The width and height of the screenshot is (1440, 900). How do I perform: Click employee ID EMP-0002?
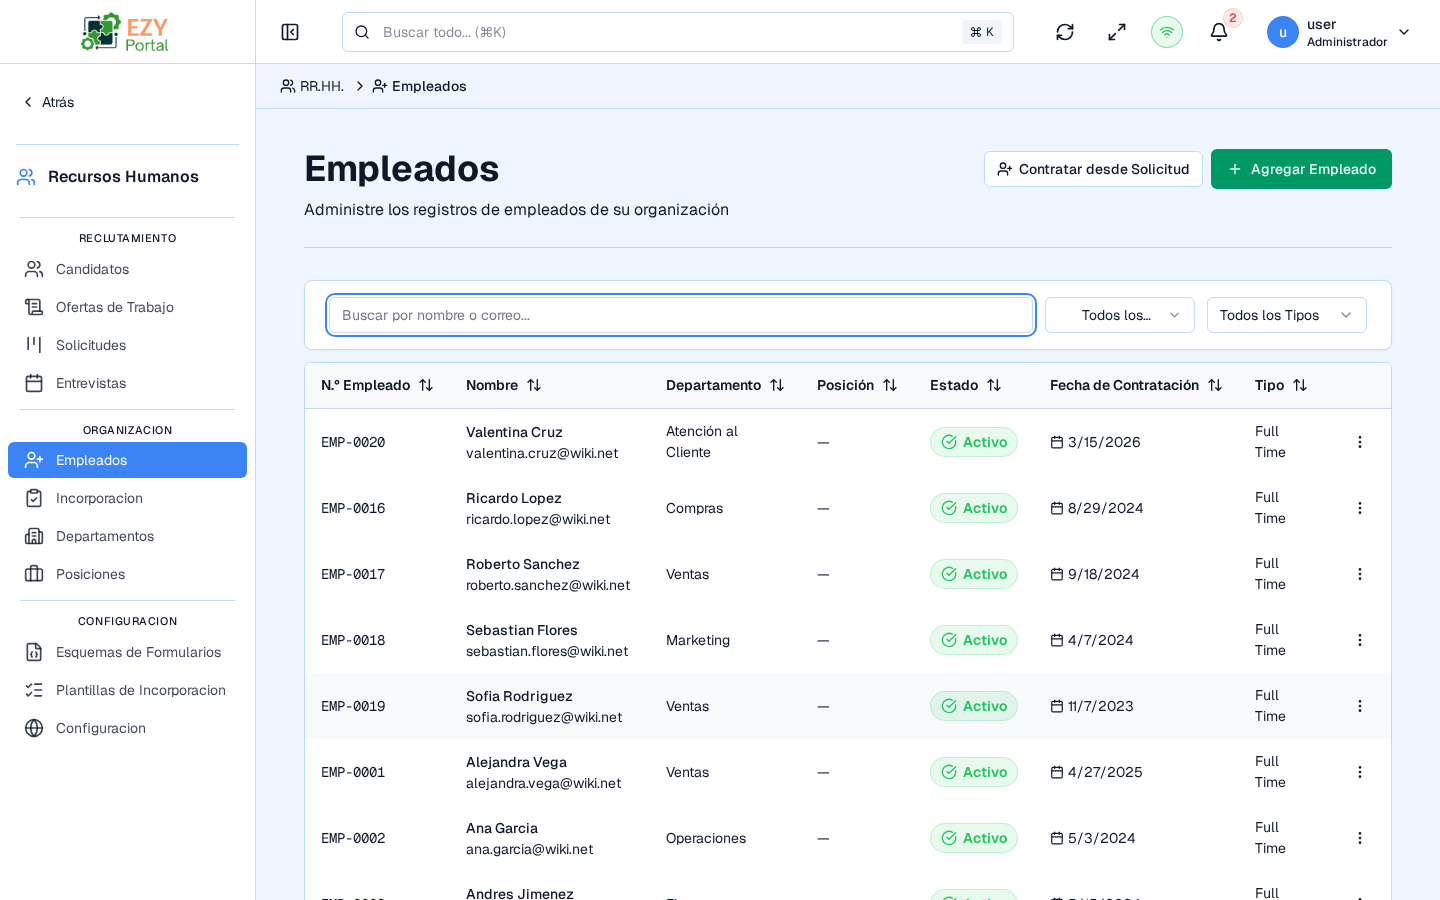pyautogui.click(x=353, y=838)
